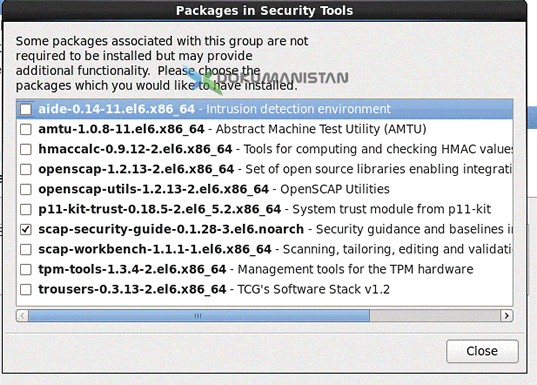Select 'Abstract Machine Test Utility (AMTU)' description
The image size is (537, 385).
[x=321, y=129]
